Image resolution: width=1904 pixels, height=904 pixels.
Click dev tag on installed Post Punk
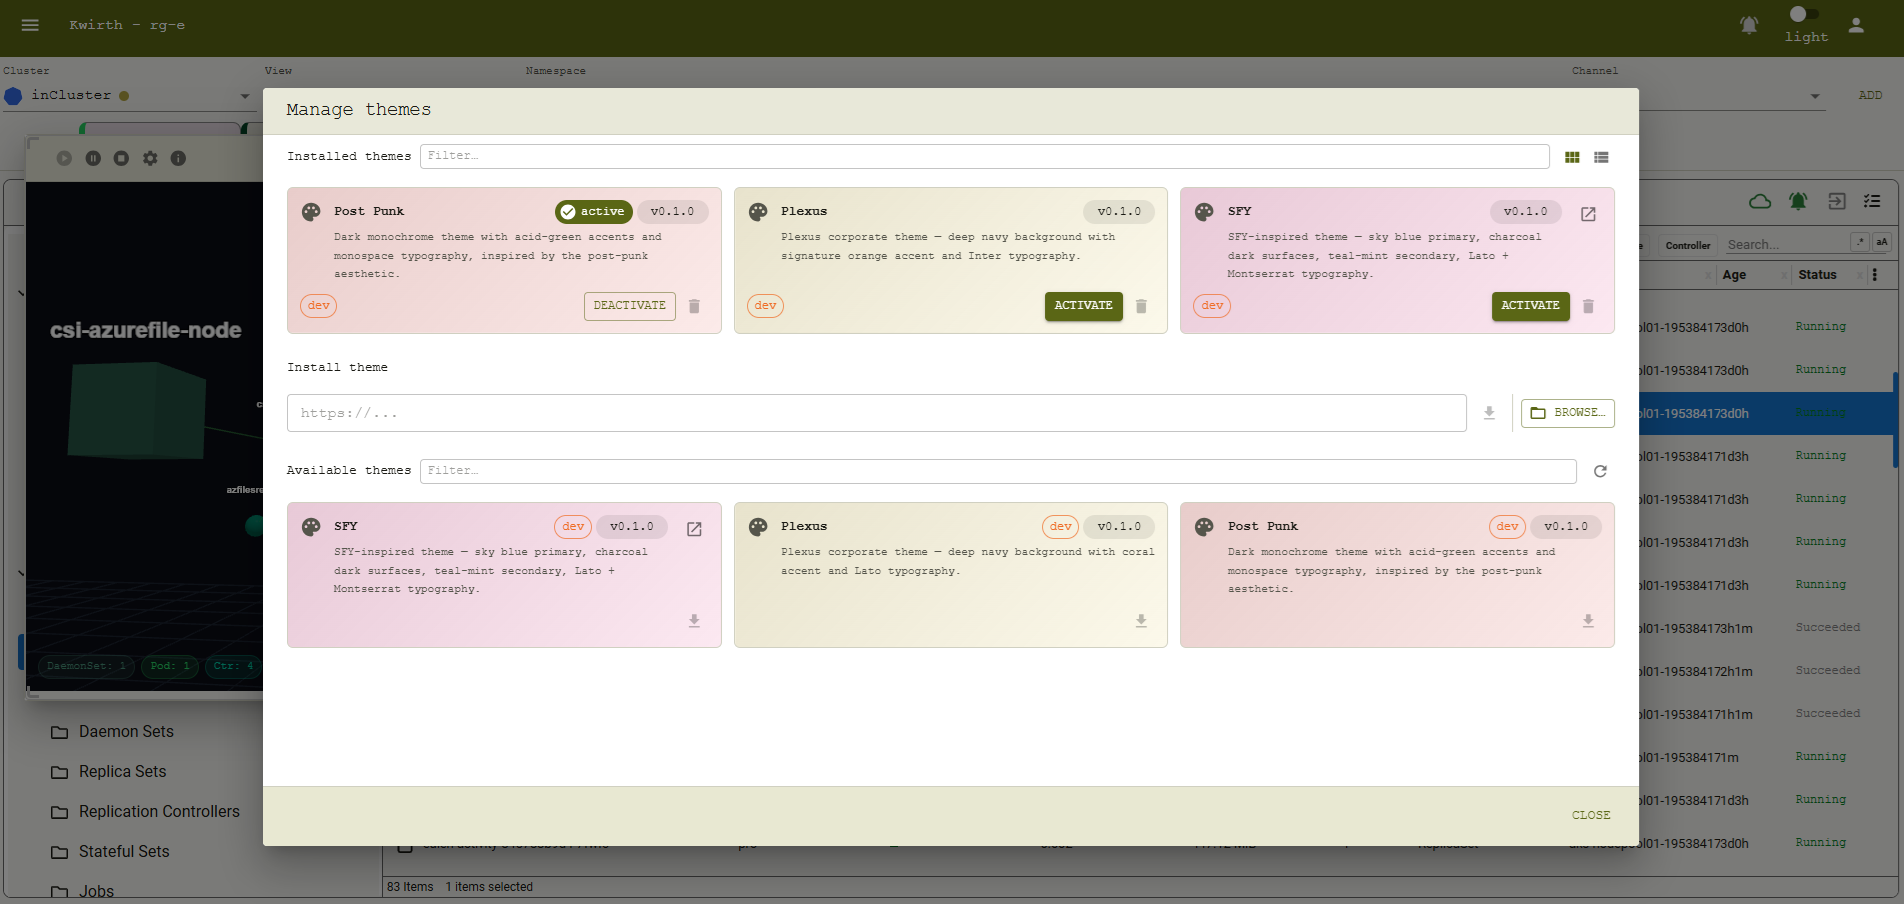[x=318, y=306]
